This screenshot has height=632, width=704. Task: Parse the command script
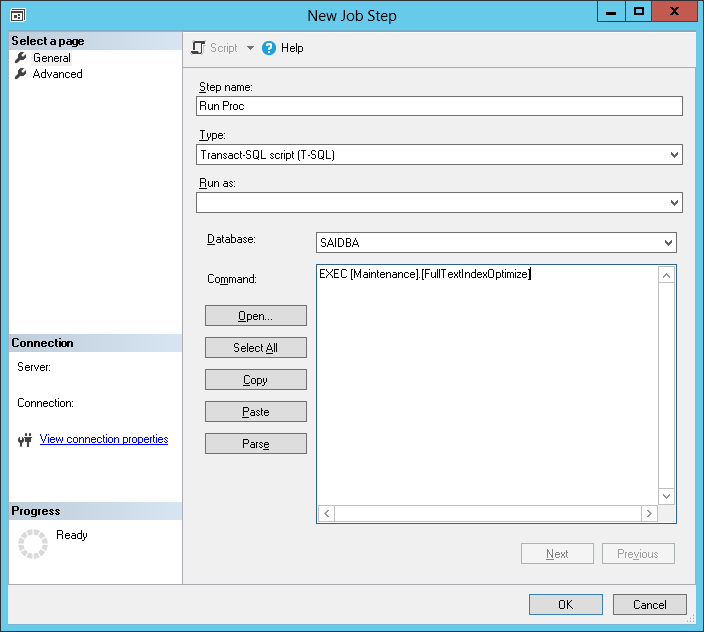tap(255, 444)
